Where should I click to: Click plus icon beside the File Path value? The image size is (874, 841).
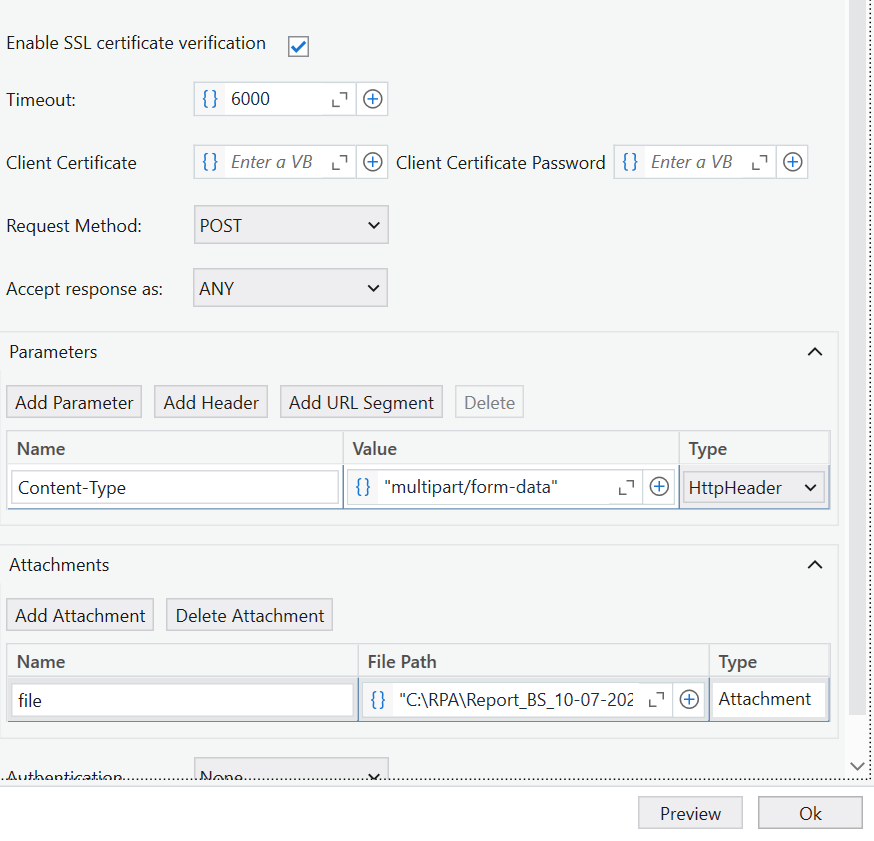tap(688, 699)
